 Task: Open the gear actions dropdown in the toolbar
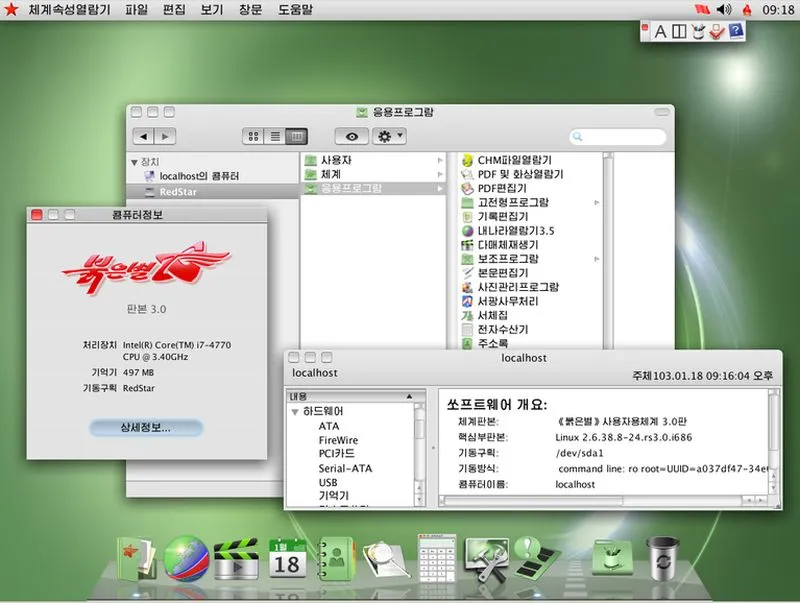386,135
